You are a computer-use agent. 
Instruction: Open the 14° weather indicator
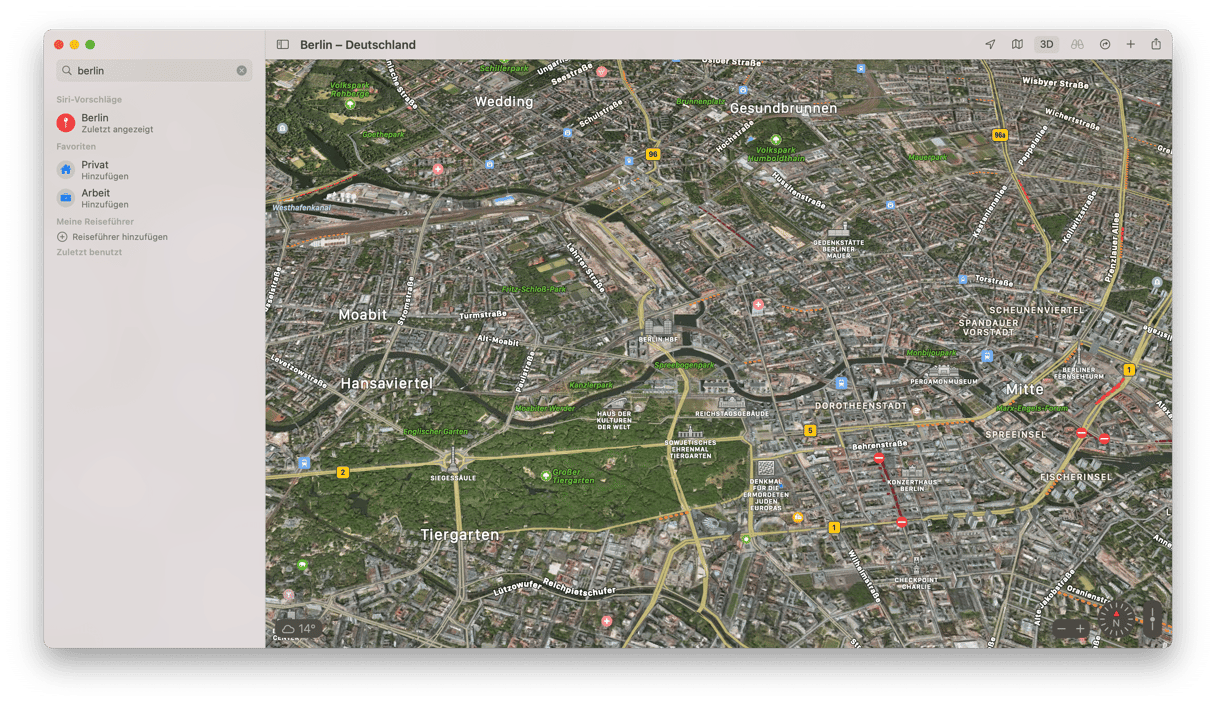point(299,629)
